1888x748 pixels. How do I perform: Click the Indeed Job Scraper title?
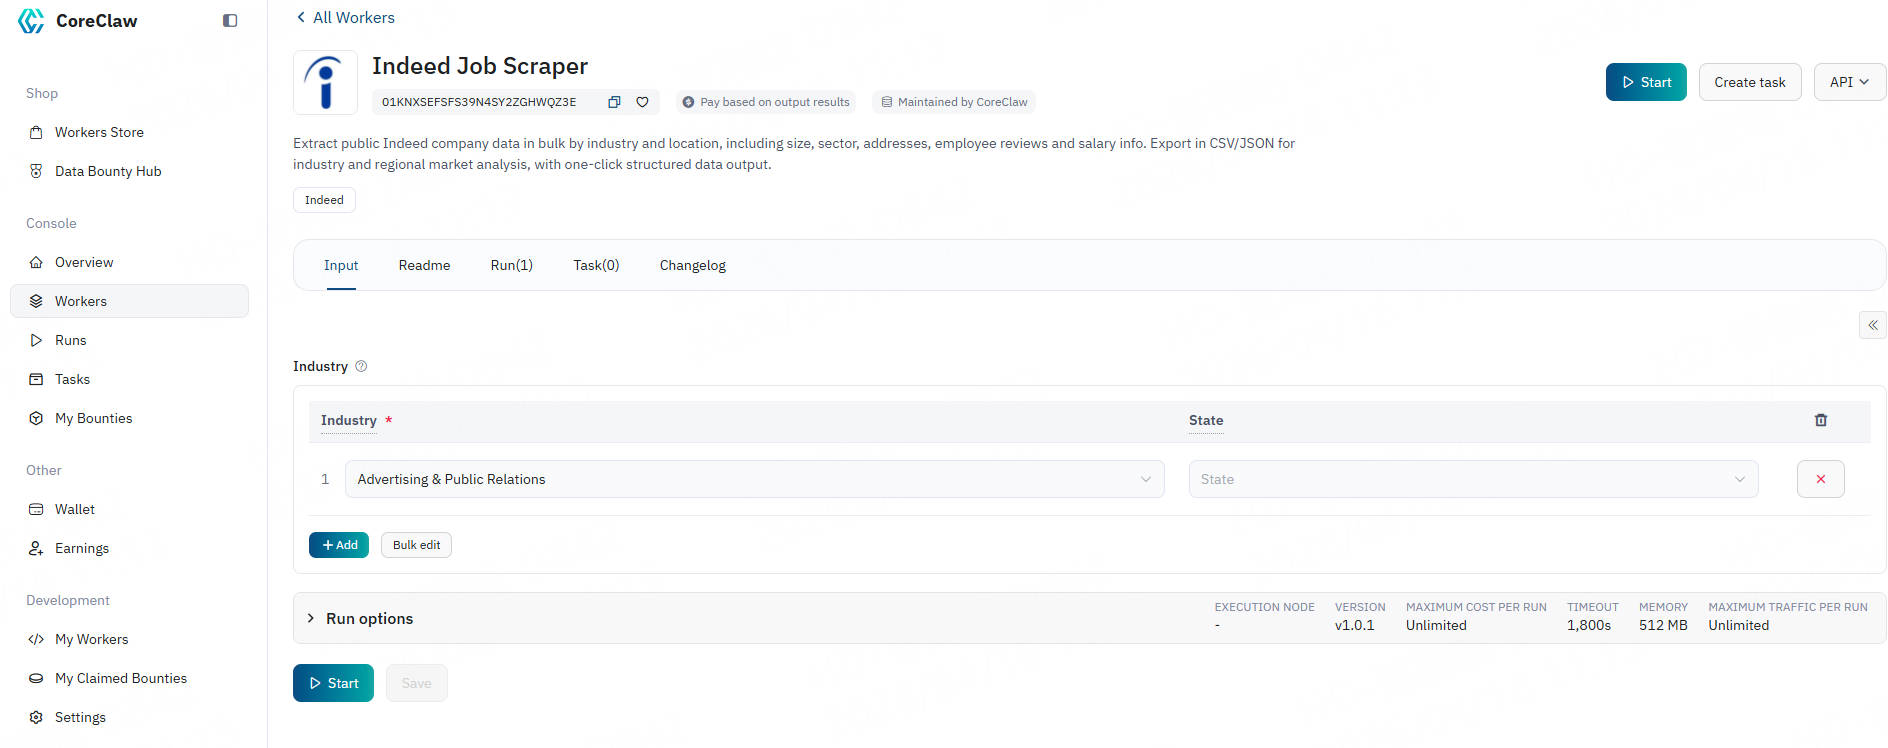[x=480, y=66]
